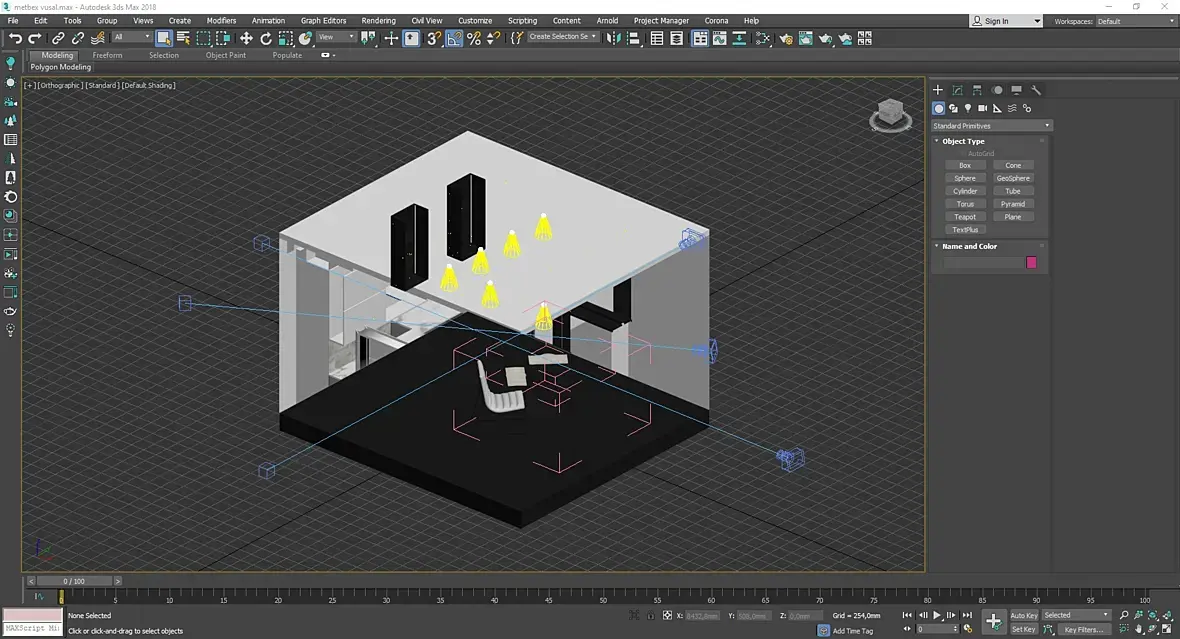1180x639 pixels.
Task: Click the pink object color swatch
Action: 1031,263
